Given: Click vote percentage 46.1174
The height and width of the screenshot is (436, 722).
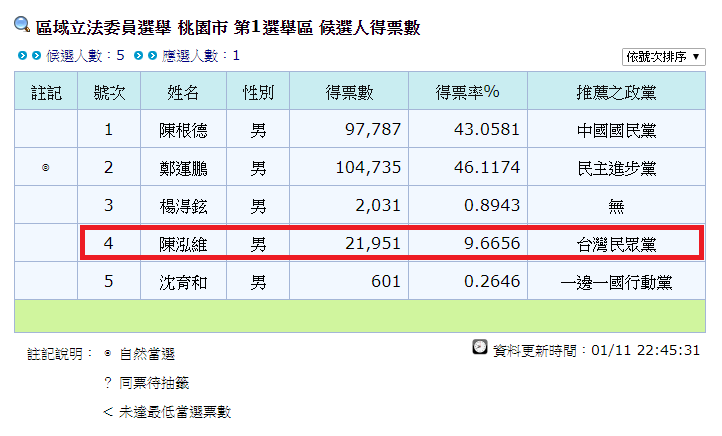Looking at the screenshot, I should coord(487,167).
